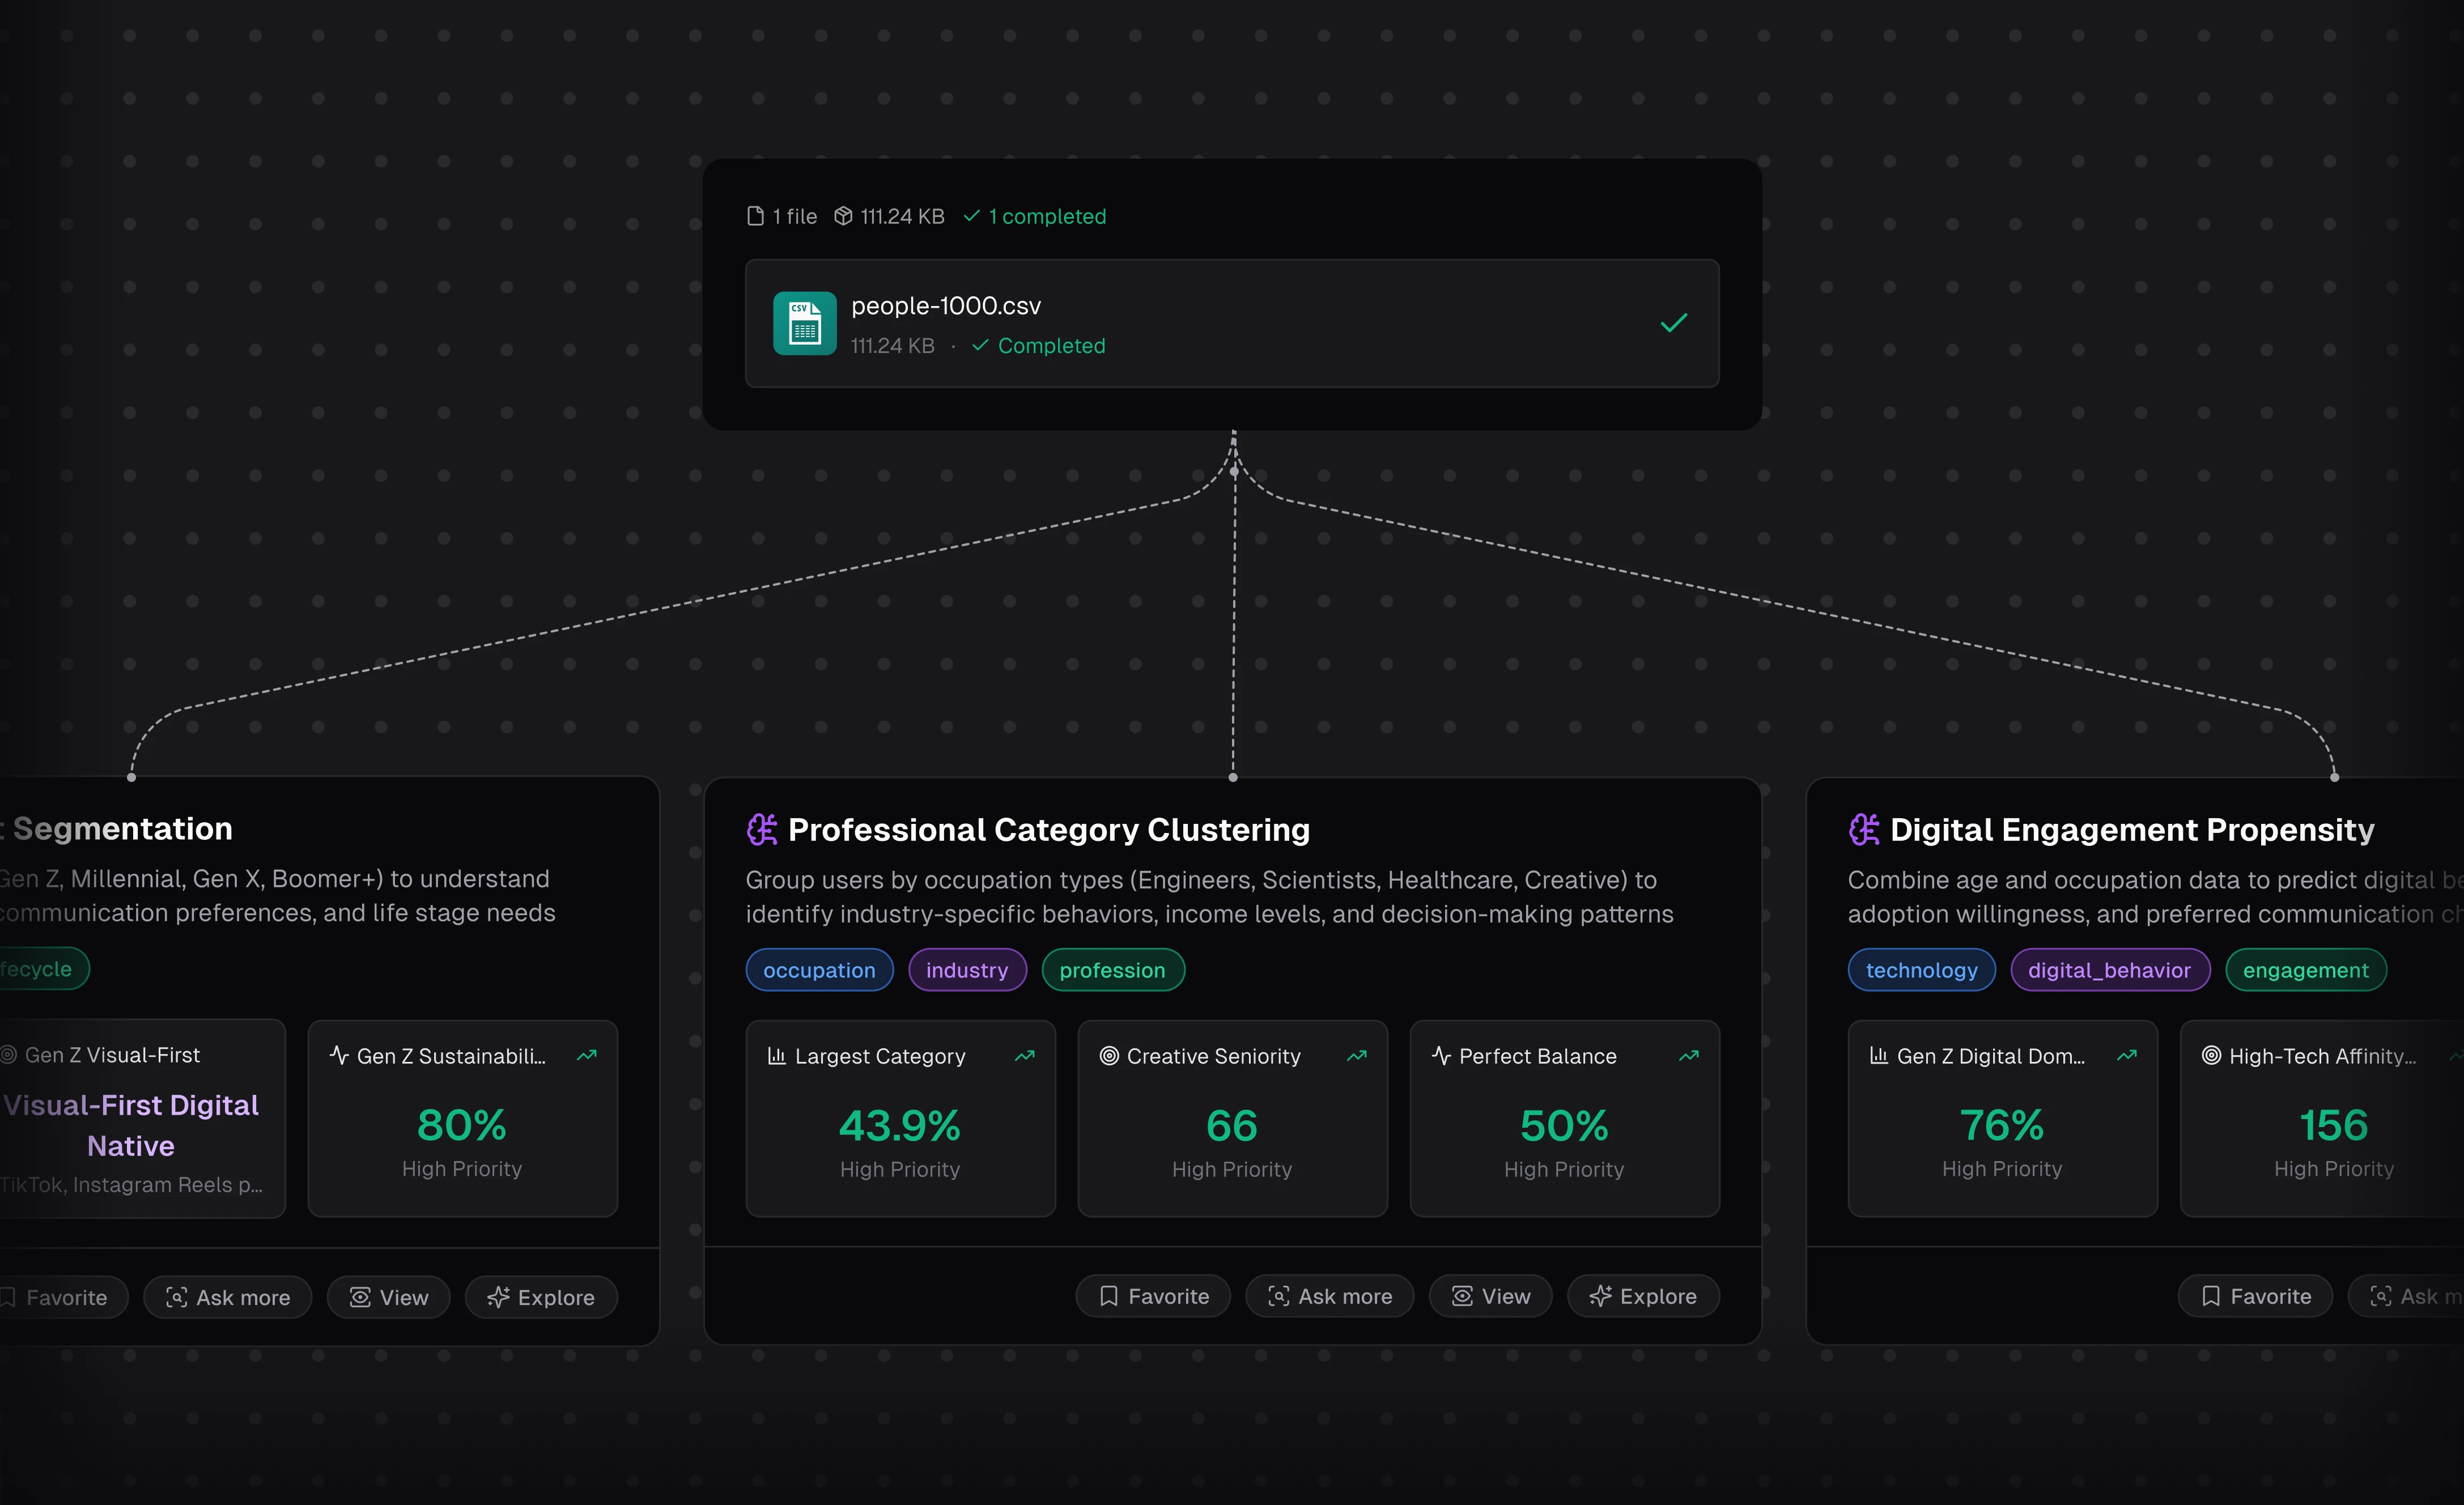Open View for Professional Category Clustering
This screenshot has width=2464, height=1505.
[1490, 1296]
